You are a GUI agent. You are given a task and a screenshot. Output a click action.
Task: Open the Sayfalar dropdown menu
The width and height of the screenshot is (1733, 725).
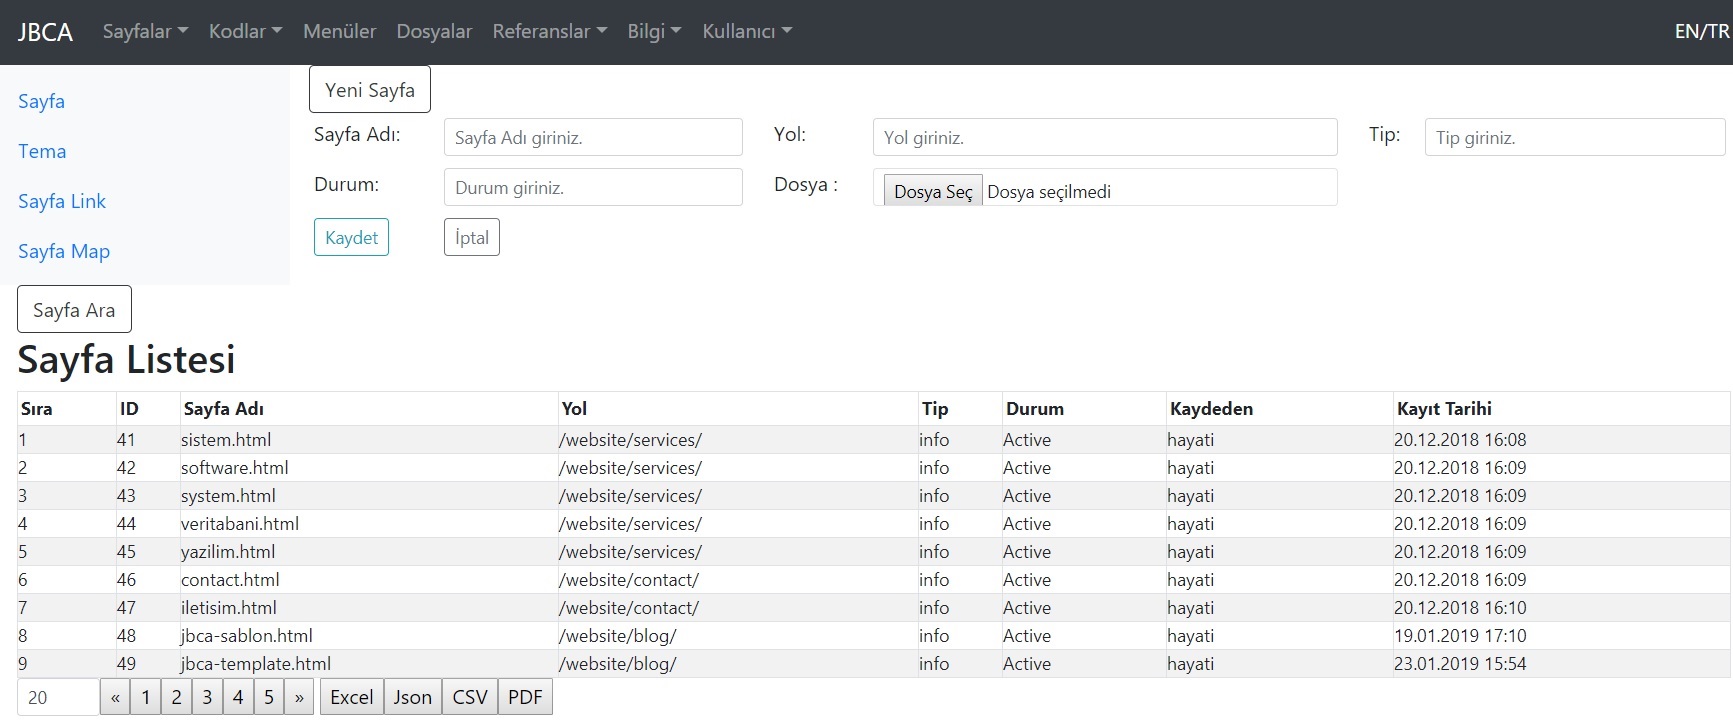pos(144,31)
